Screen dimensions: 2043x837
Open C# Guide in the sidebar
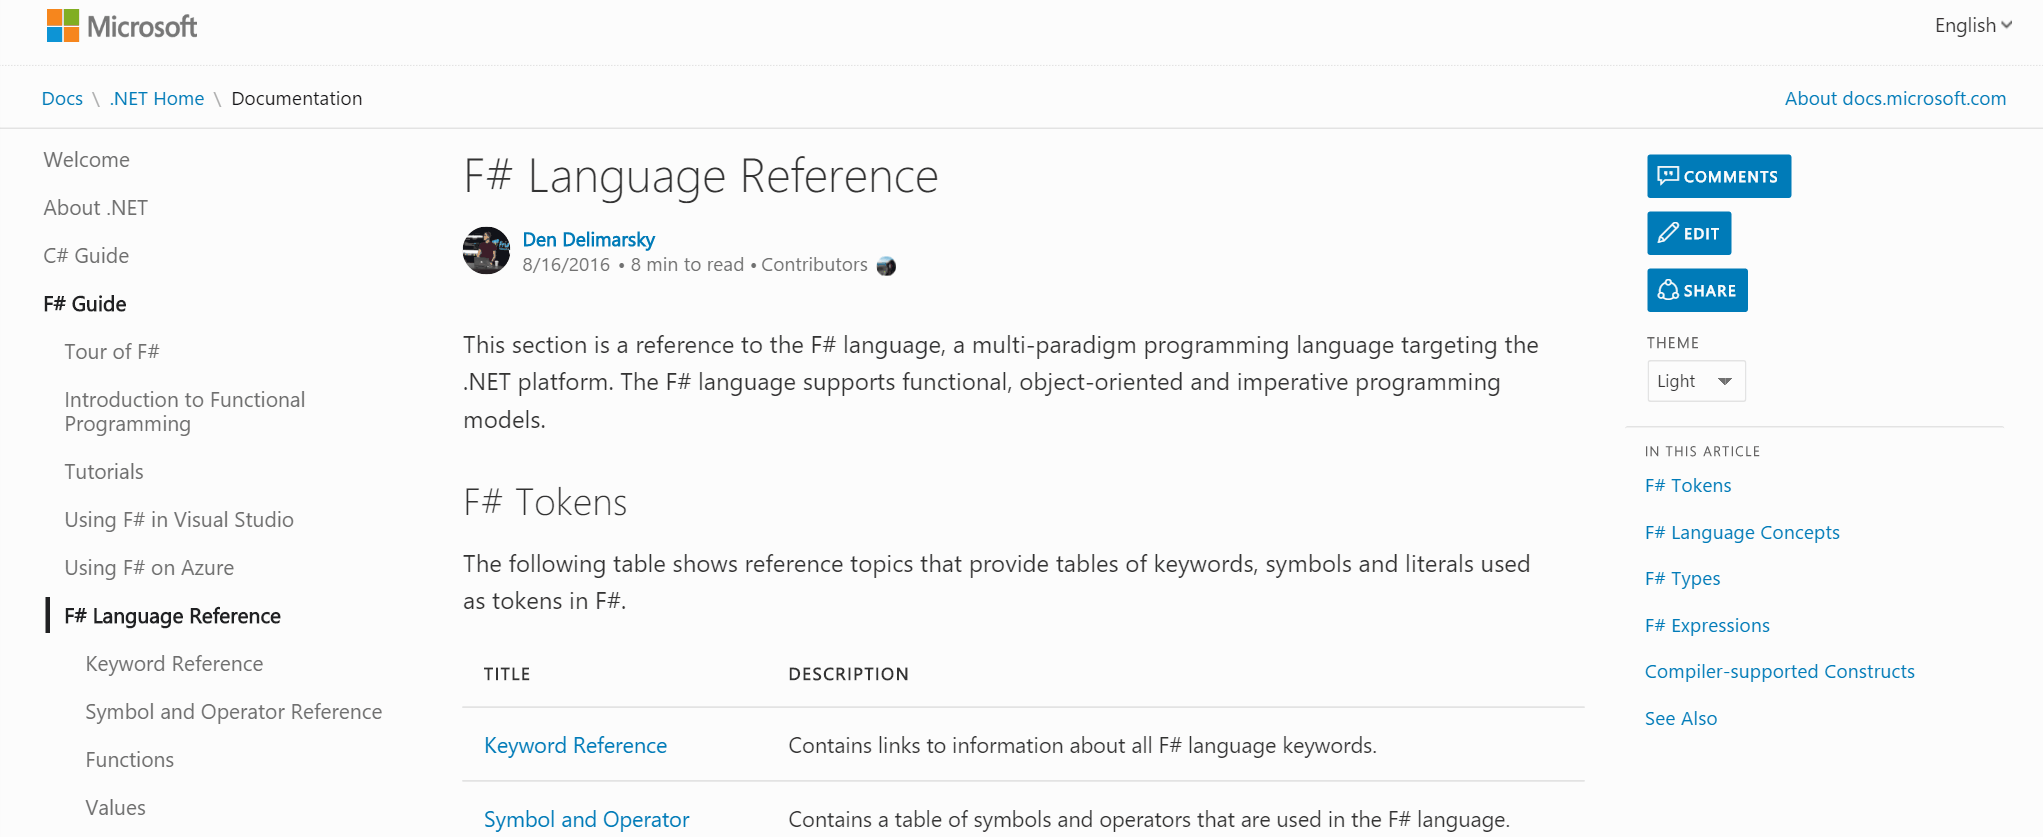tap(86, 256)
